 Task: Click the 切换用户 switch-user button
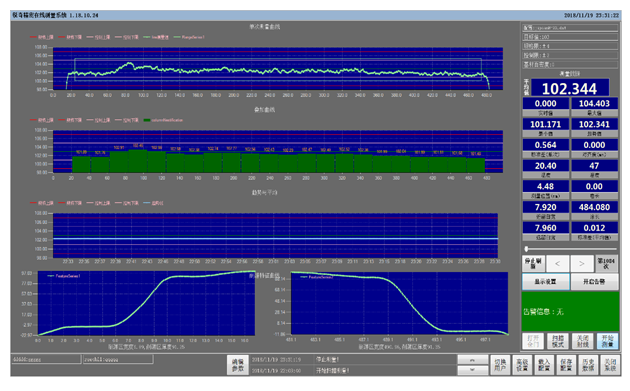(x=500, y=365)
